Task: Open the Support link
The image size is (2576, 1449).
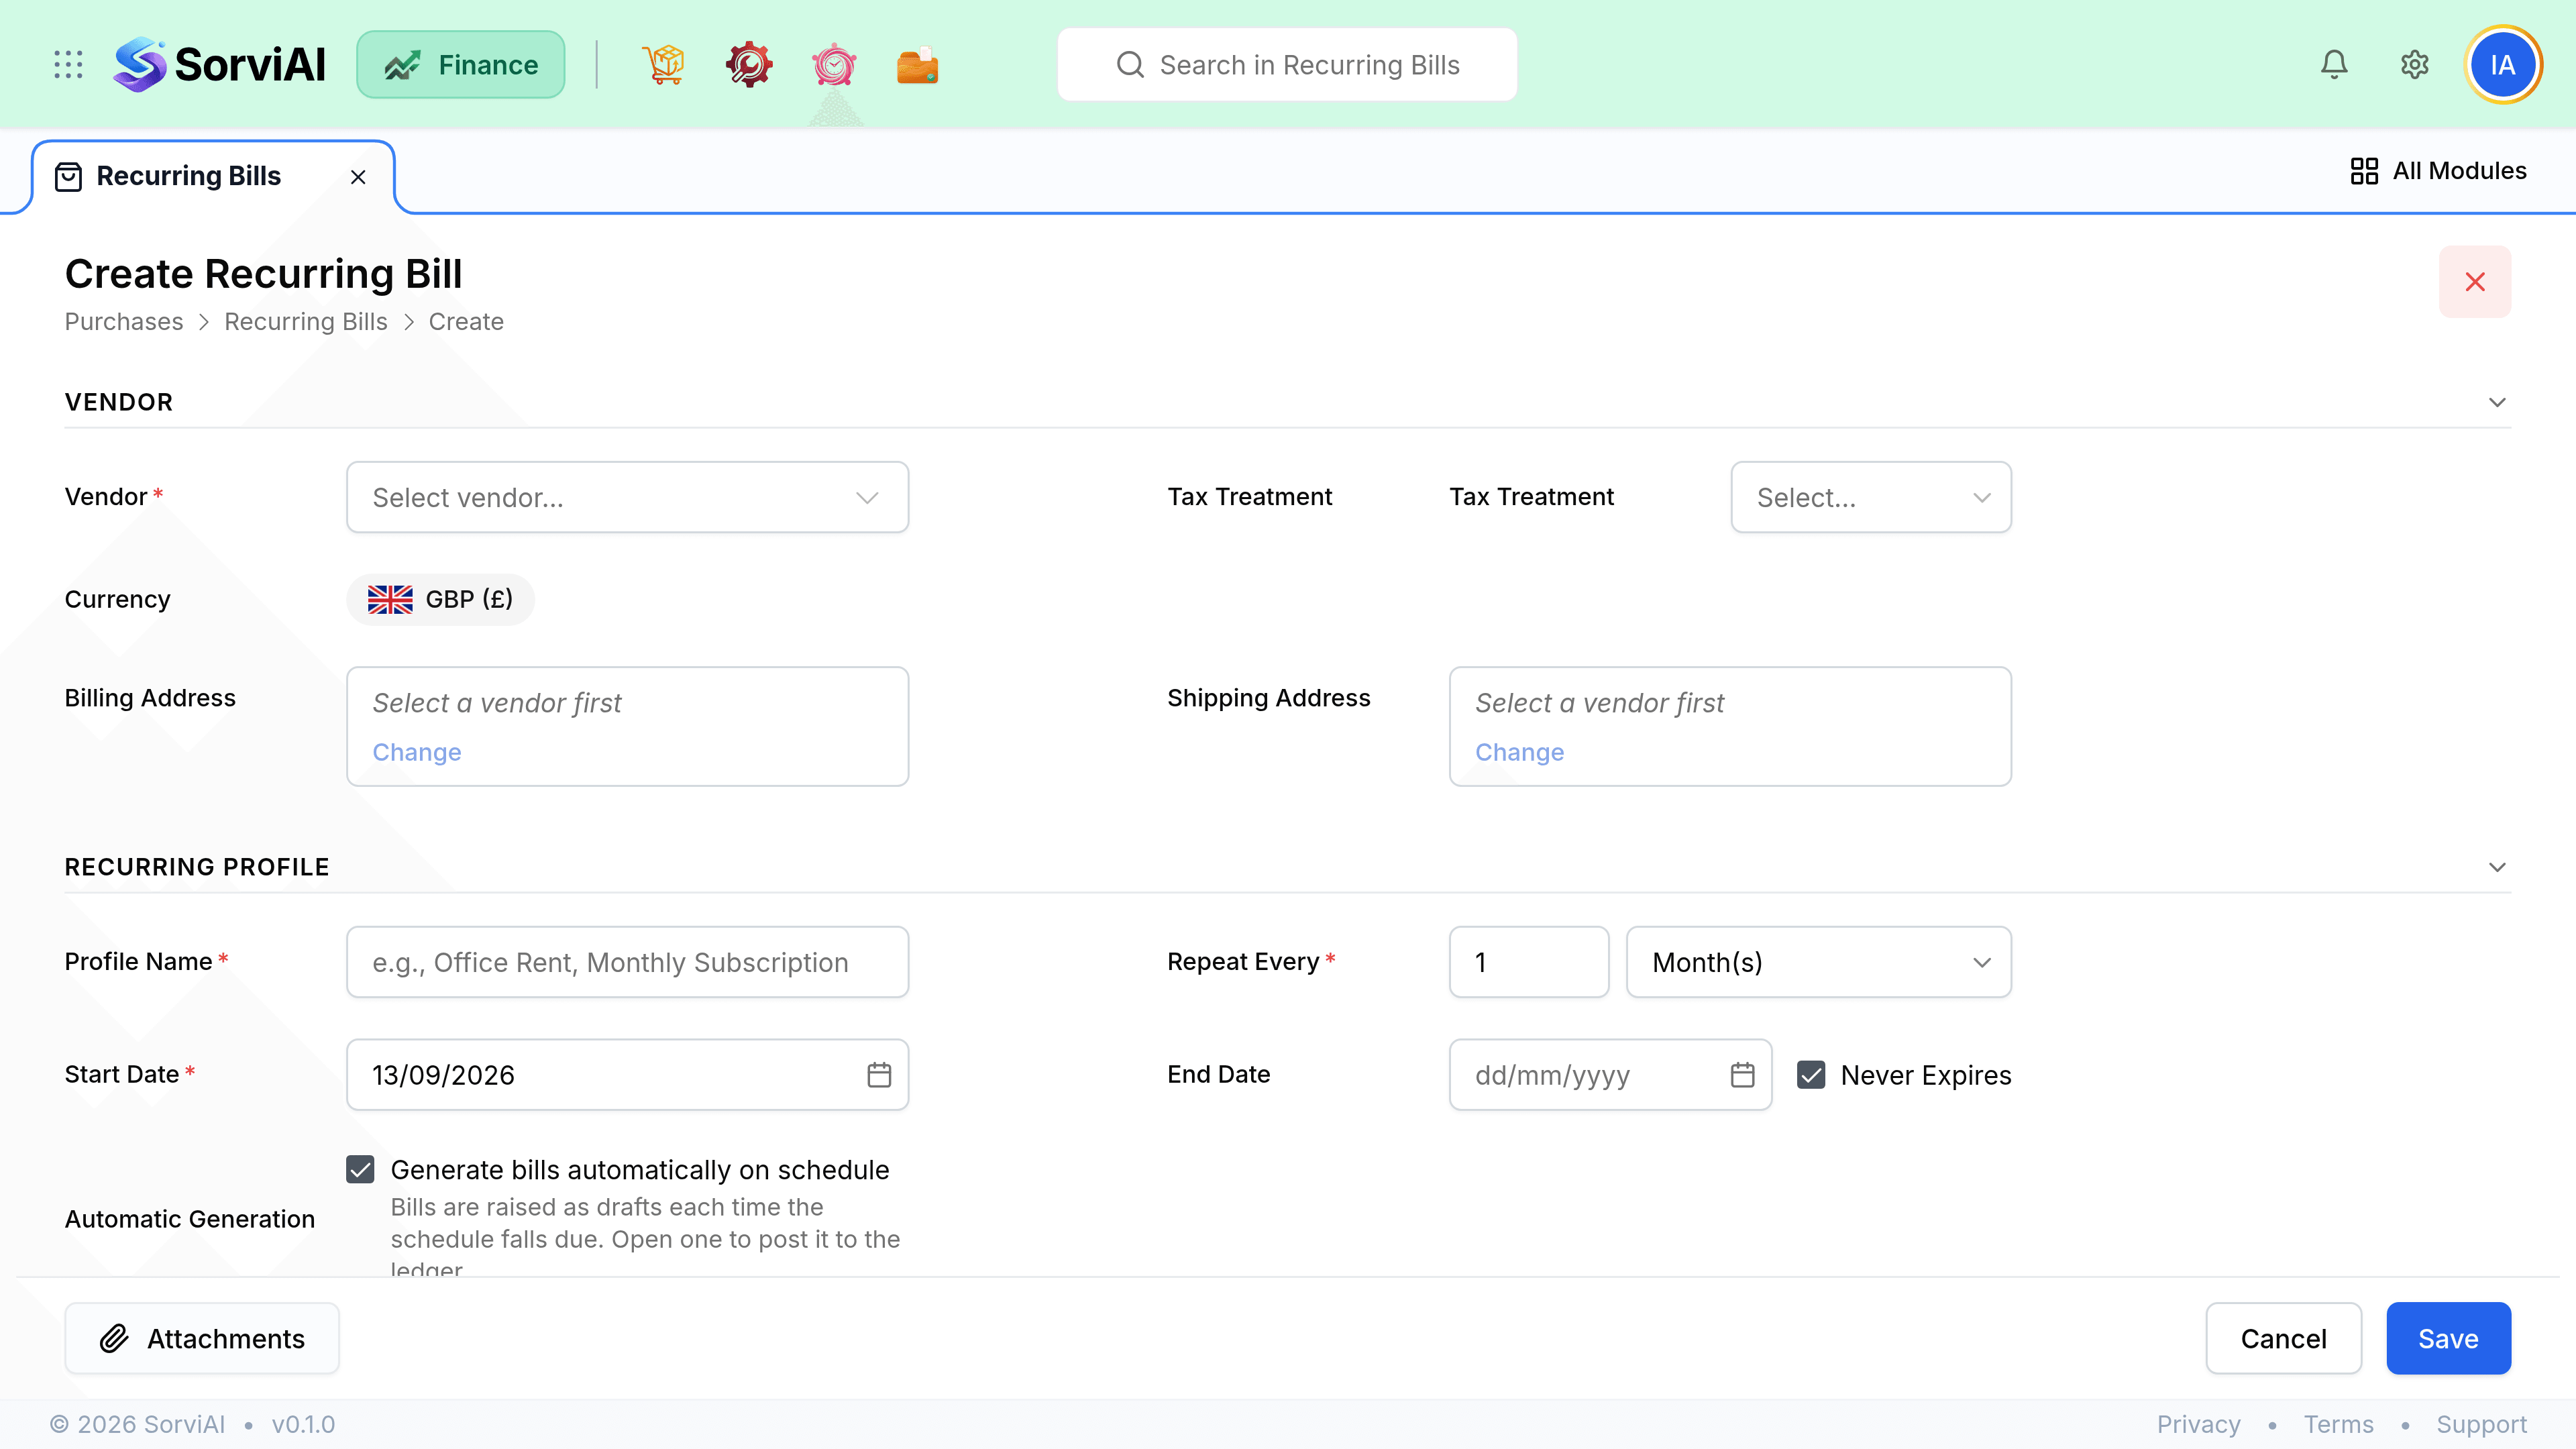Action: 2481,1424
